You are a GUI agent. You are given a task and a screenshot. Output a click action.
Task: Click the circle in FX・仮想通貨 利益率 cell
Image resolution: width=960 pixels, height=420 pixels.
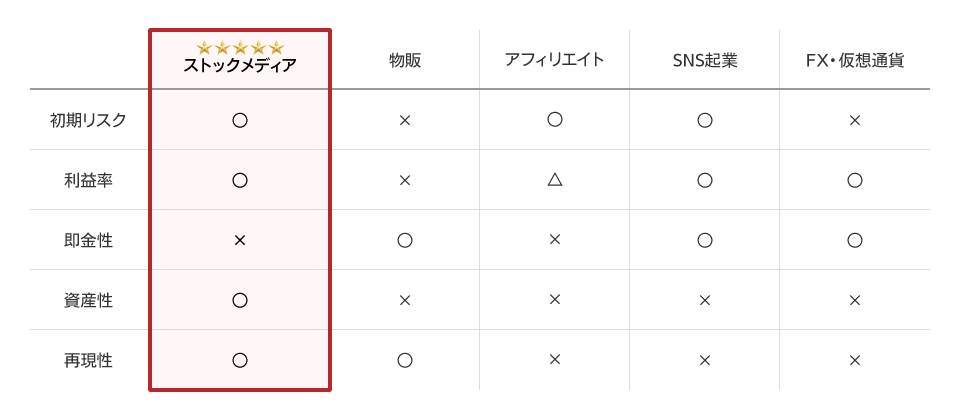coord(855,180)
